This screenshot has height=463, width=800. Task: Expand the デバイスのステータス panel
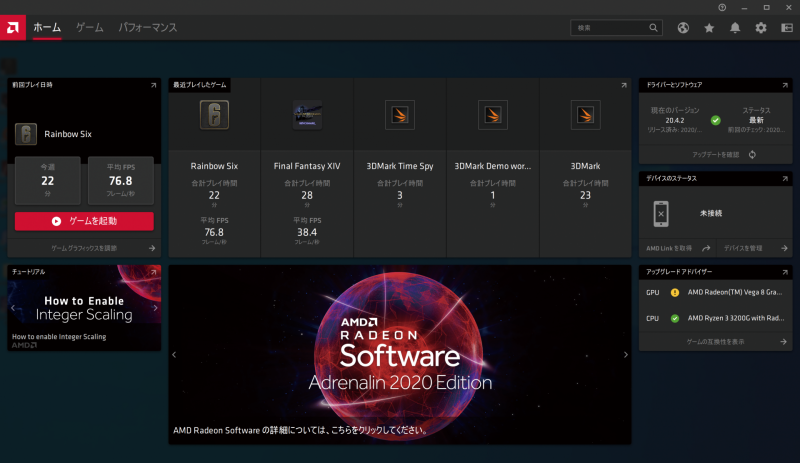[x=785, y=179]
